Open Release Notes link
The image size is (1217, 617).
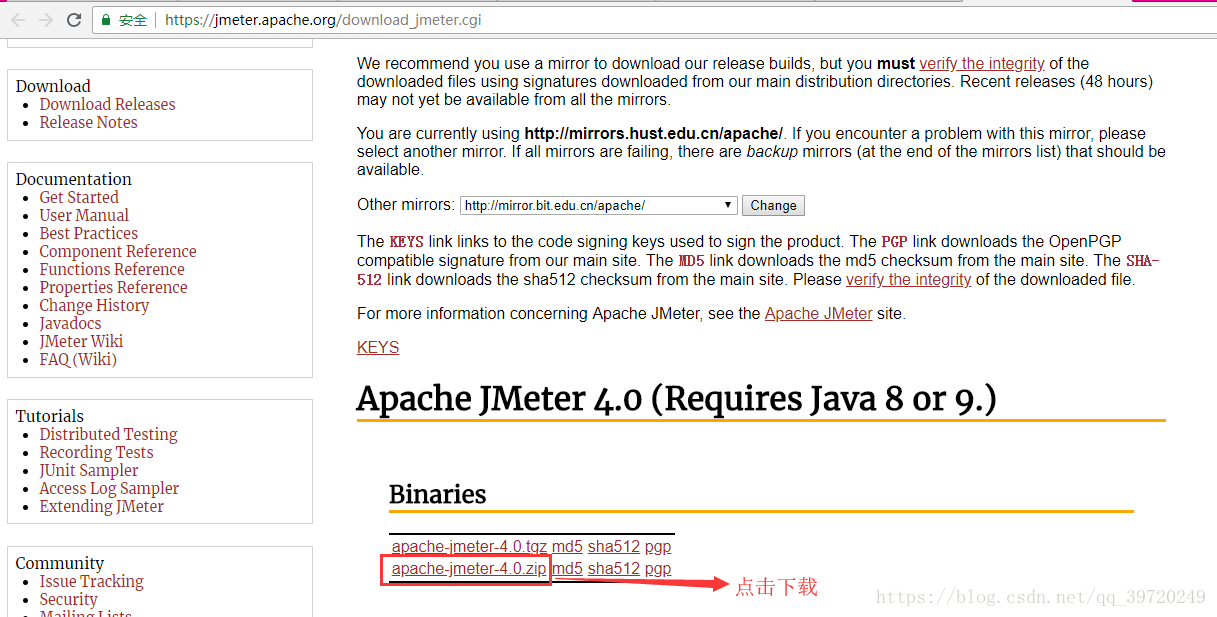tap(88, 122)
